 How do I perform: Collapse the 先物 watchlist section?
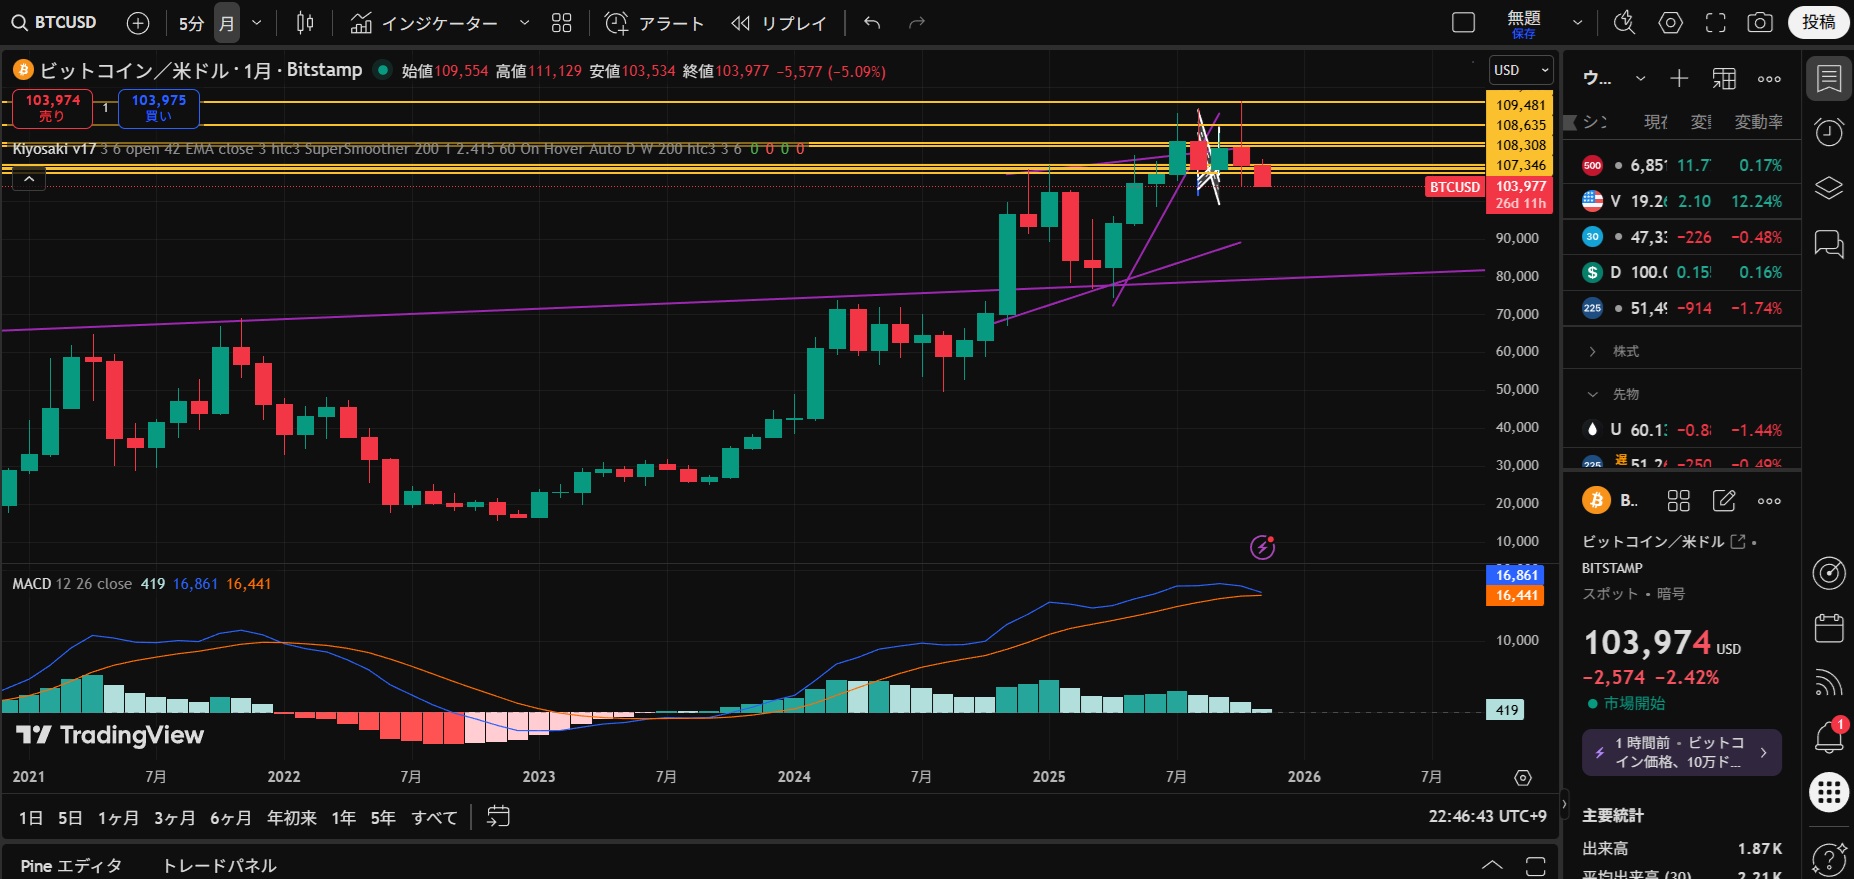[x=1593, y=394]
